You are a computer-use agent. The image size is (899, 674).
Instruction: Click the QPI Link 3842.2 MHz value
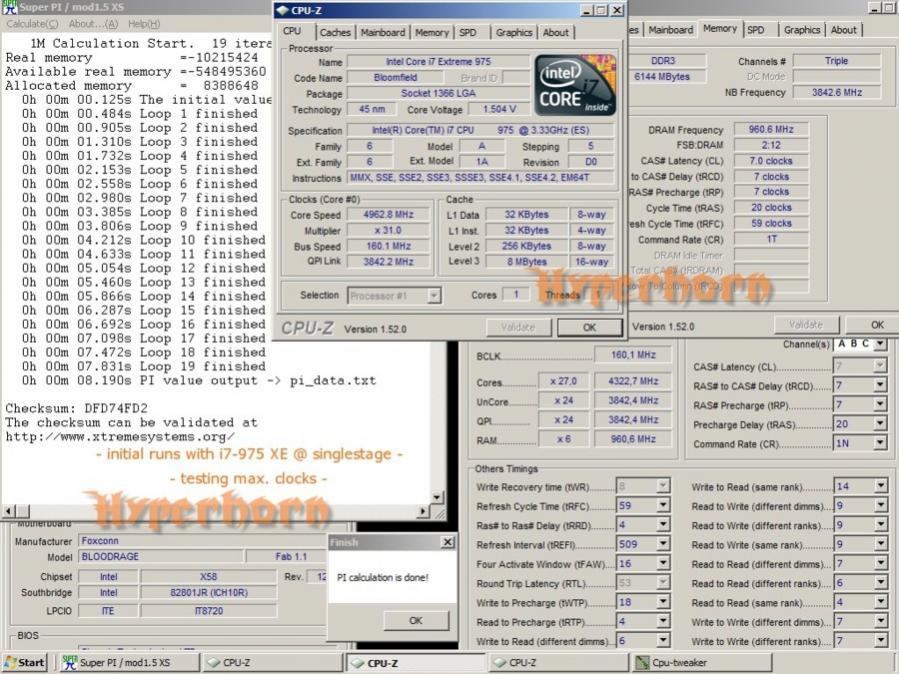[x=388, y=262]
